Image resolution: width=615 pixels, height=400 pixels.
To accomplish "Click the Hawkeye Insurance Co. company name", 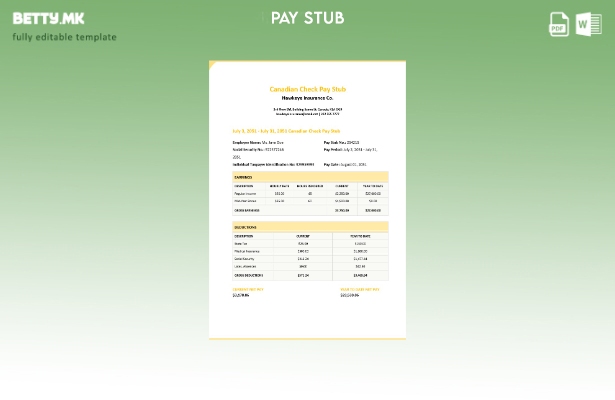I will 307,97.
